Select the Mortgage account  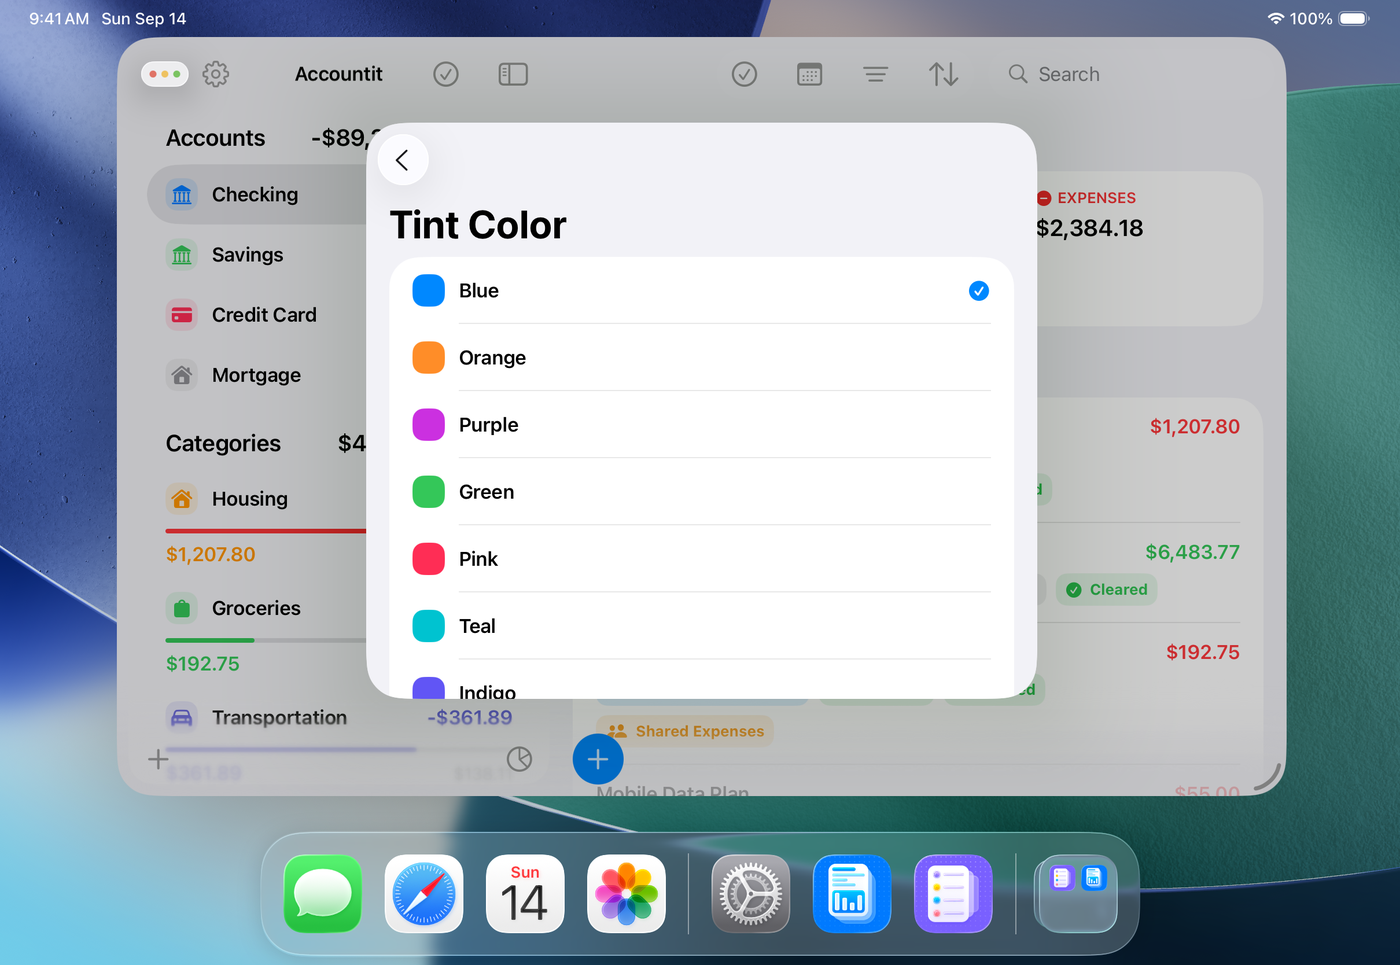(x=256, y=375)
